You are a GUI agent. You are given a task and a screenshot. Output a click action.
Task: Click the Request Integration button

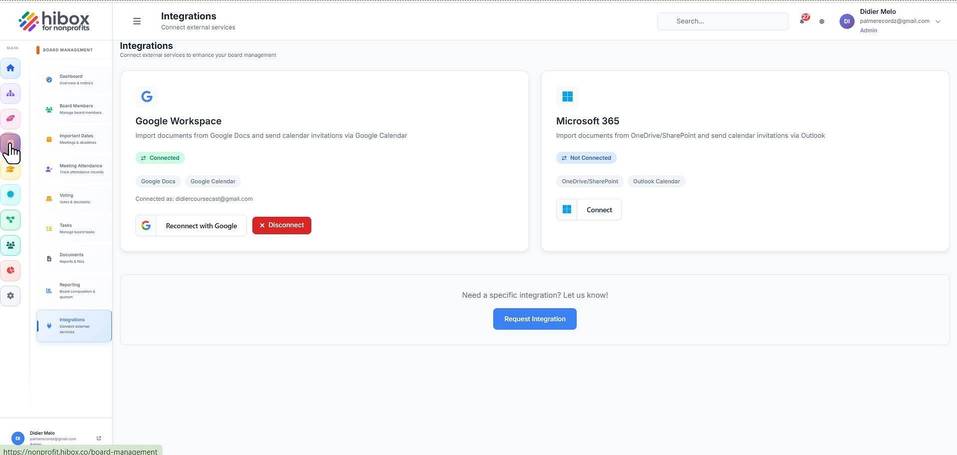click(535, 319)
